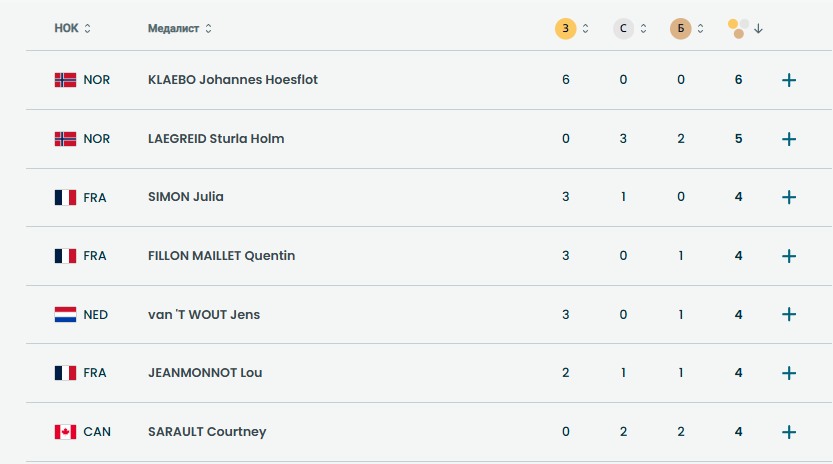The width and height of the screenshot is (833, 464).
Task: Click total medal count 5 for LAEGREID
Action: tap(738, 139)
